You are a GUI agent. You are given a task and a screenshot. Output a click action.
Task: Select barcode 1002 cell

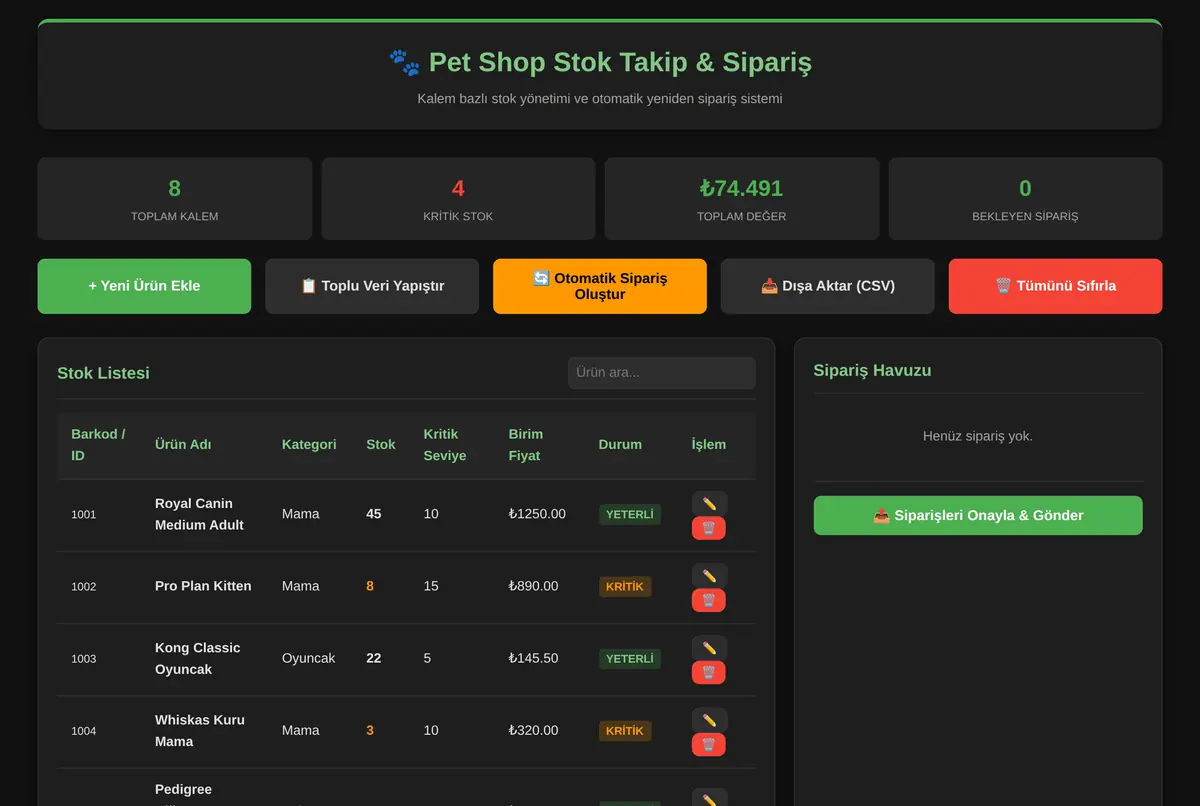click(84, 587)
